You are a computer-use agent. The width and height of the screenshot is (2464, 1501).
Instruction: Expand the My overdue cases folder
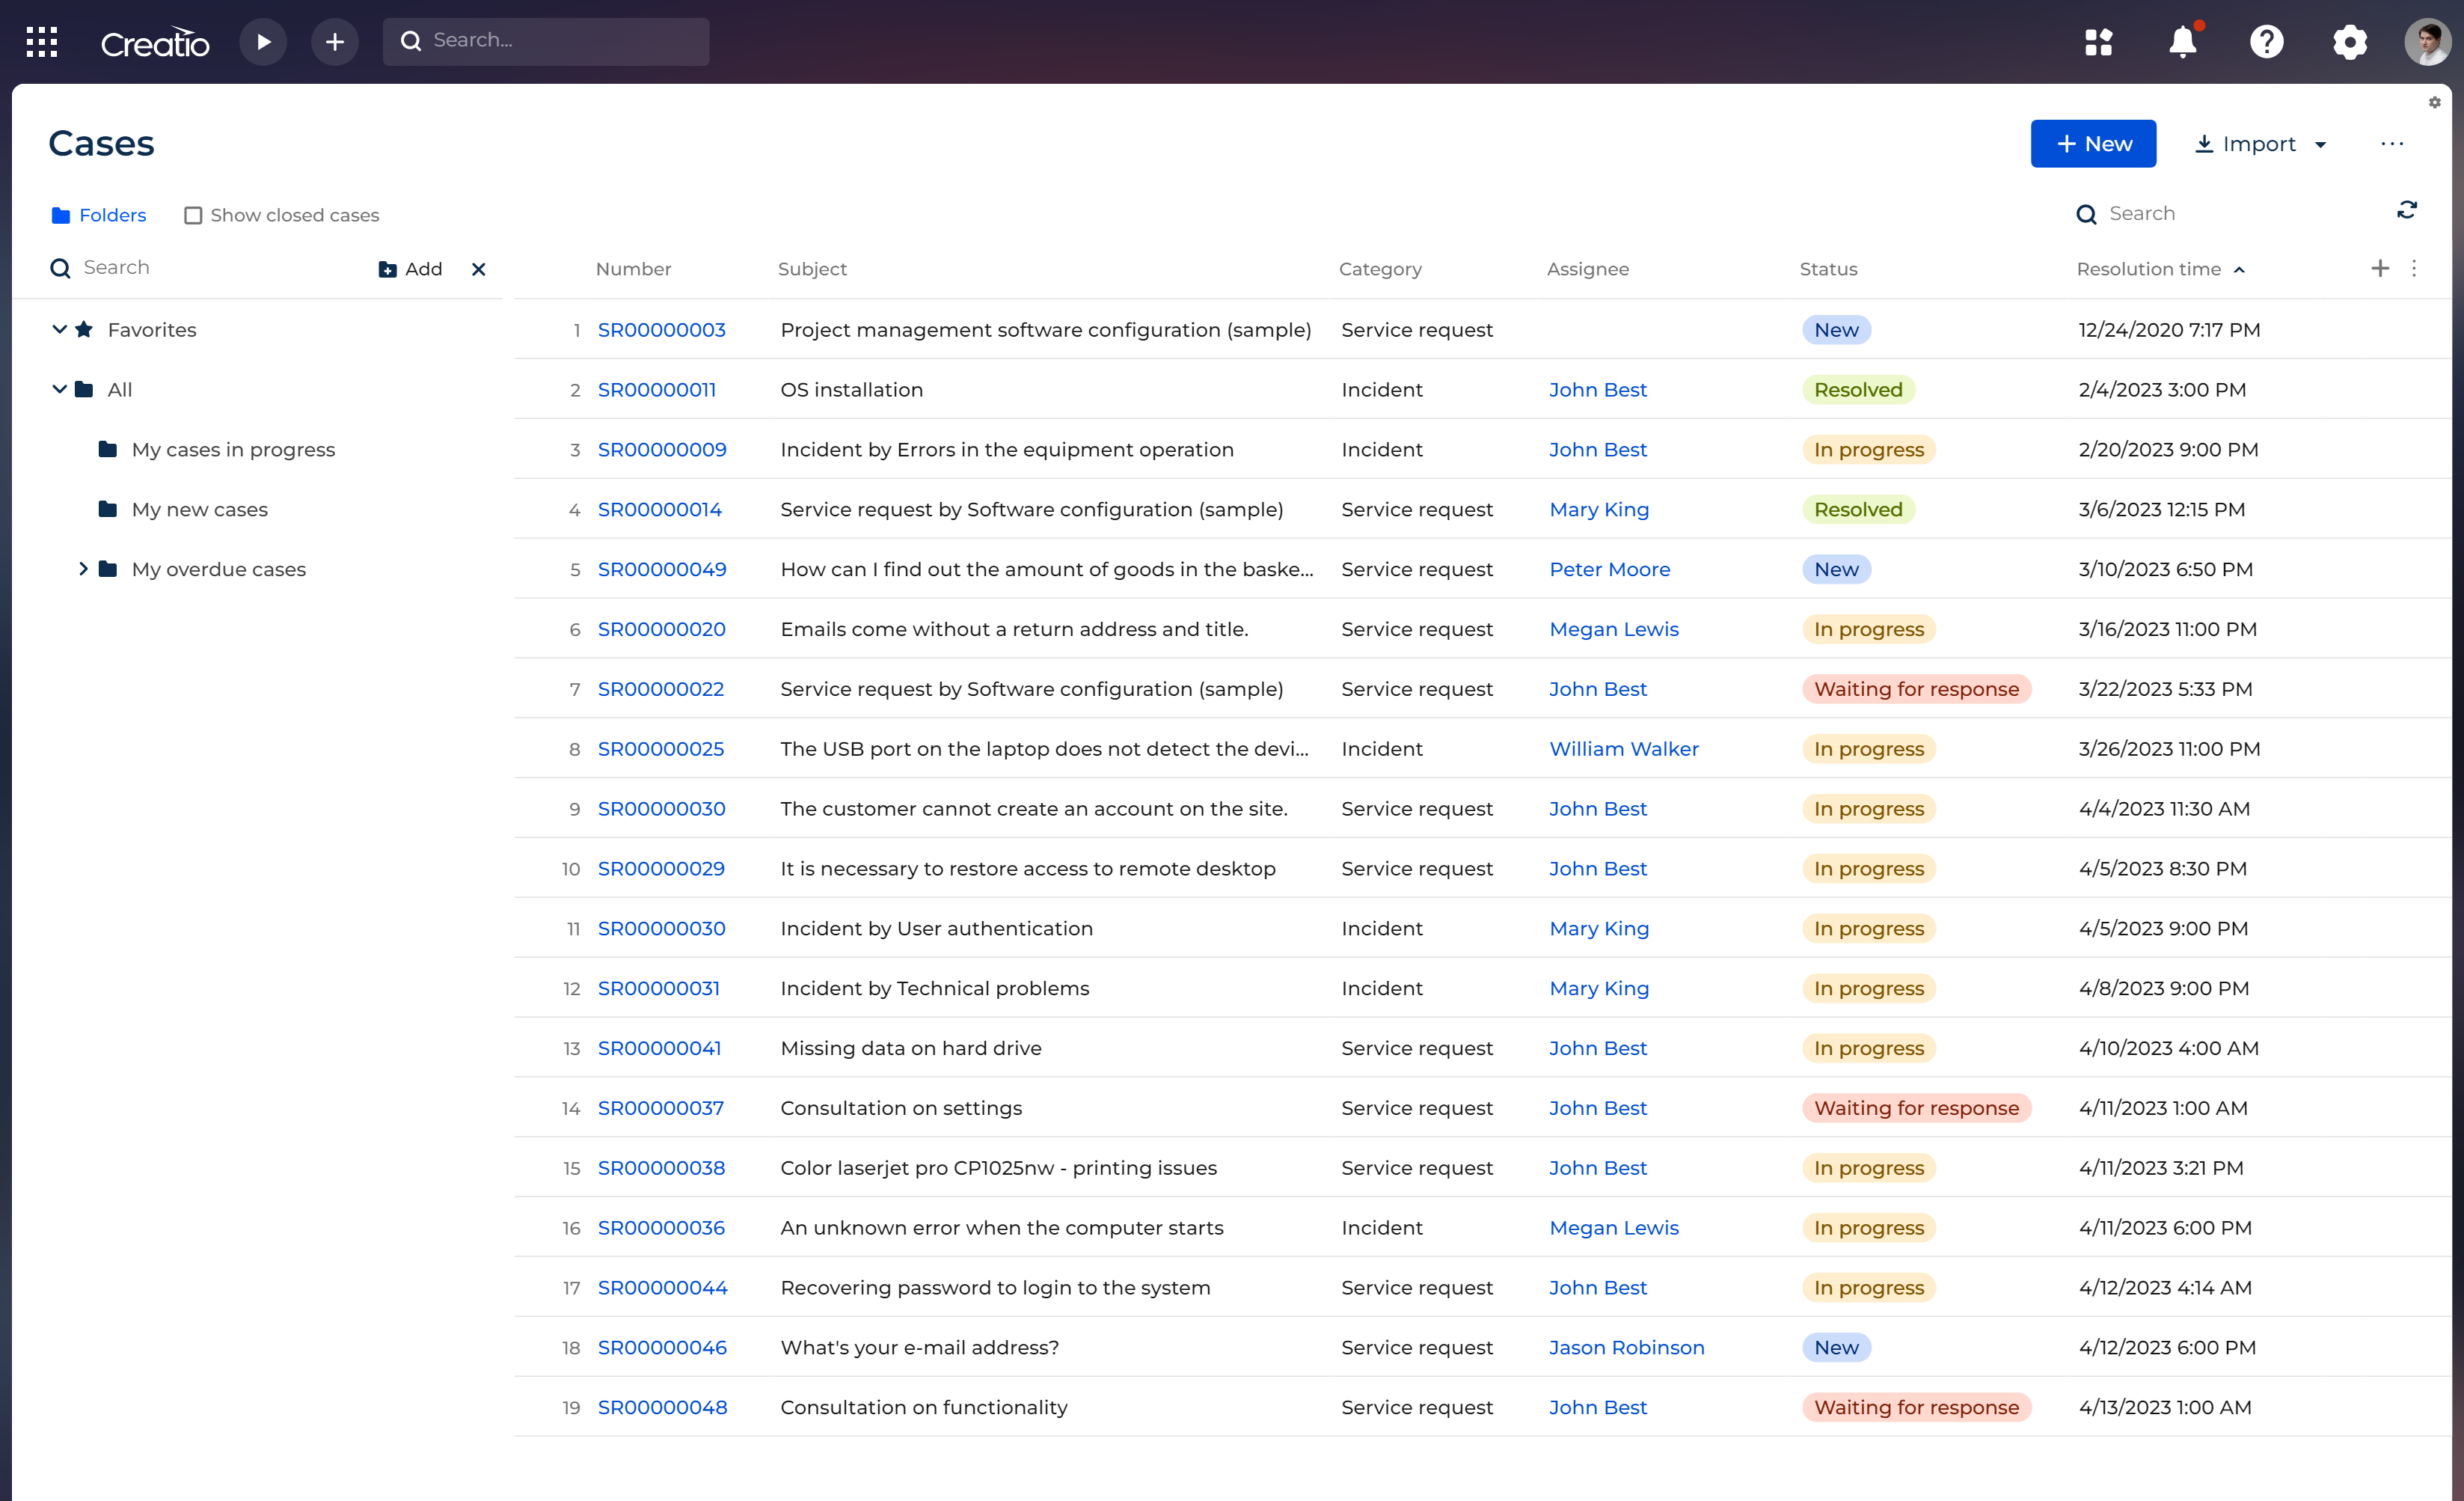pyautogui.click(x=84, y=568)
